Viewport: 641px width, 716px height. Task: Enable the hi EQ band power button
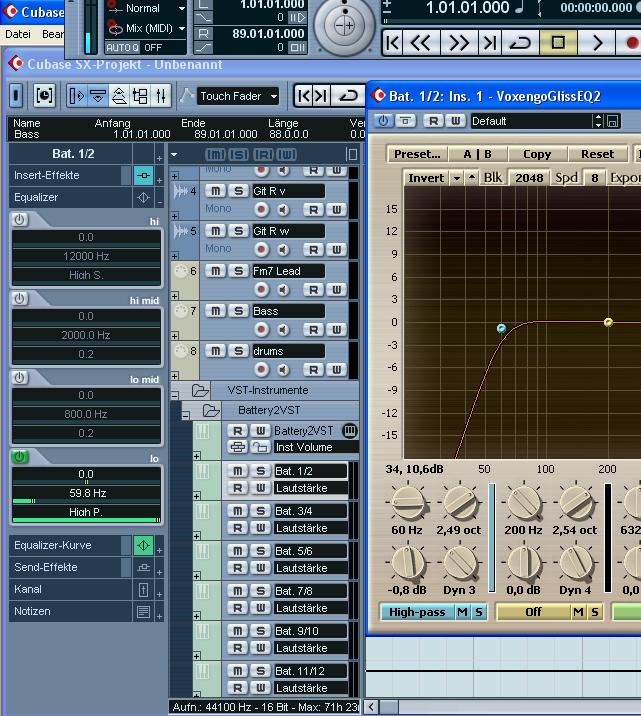[x=19, y=220]
